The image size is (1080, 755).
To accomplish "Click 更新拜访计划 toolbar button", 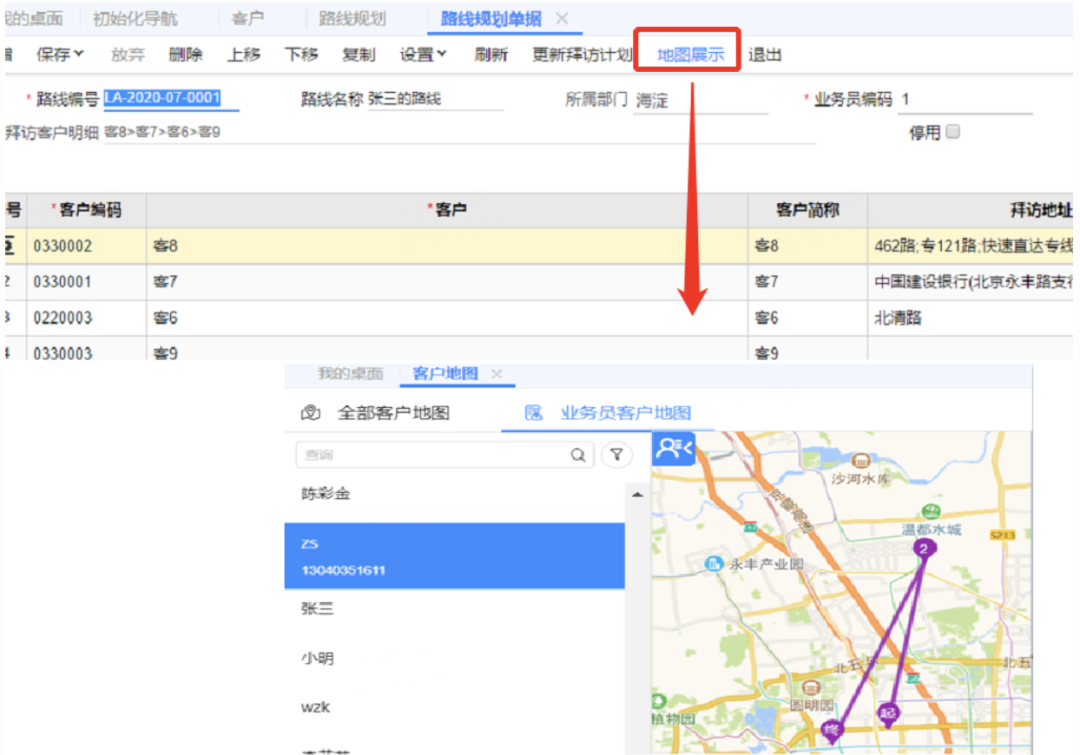I will tap(582, 55).
